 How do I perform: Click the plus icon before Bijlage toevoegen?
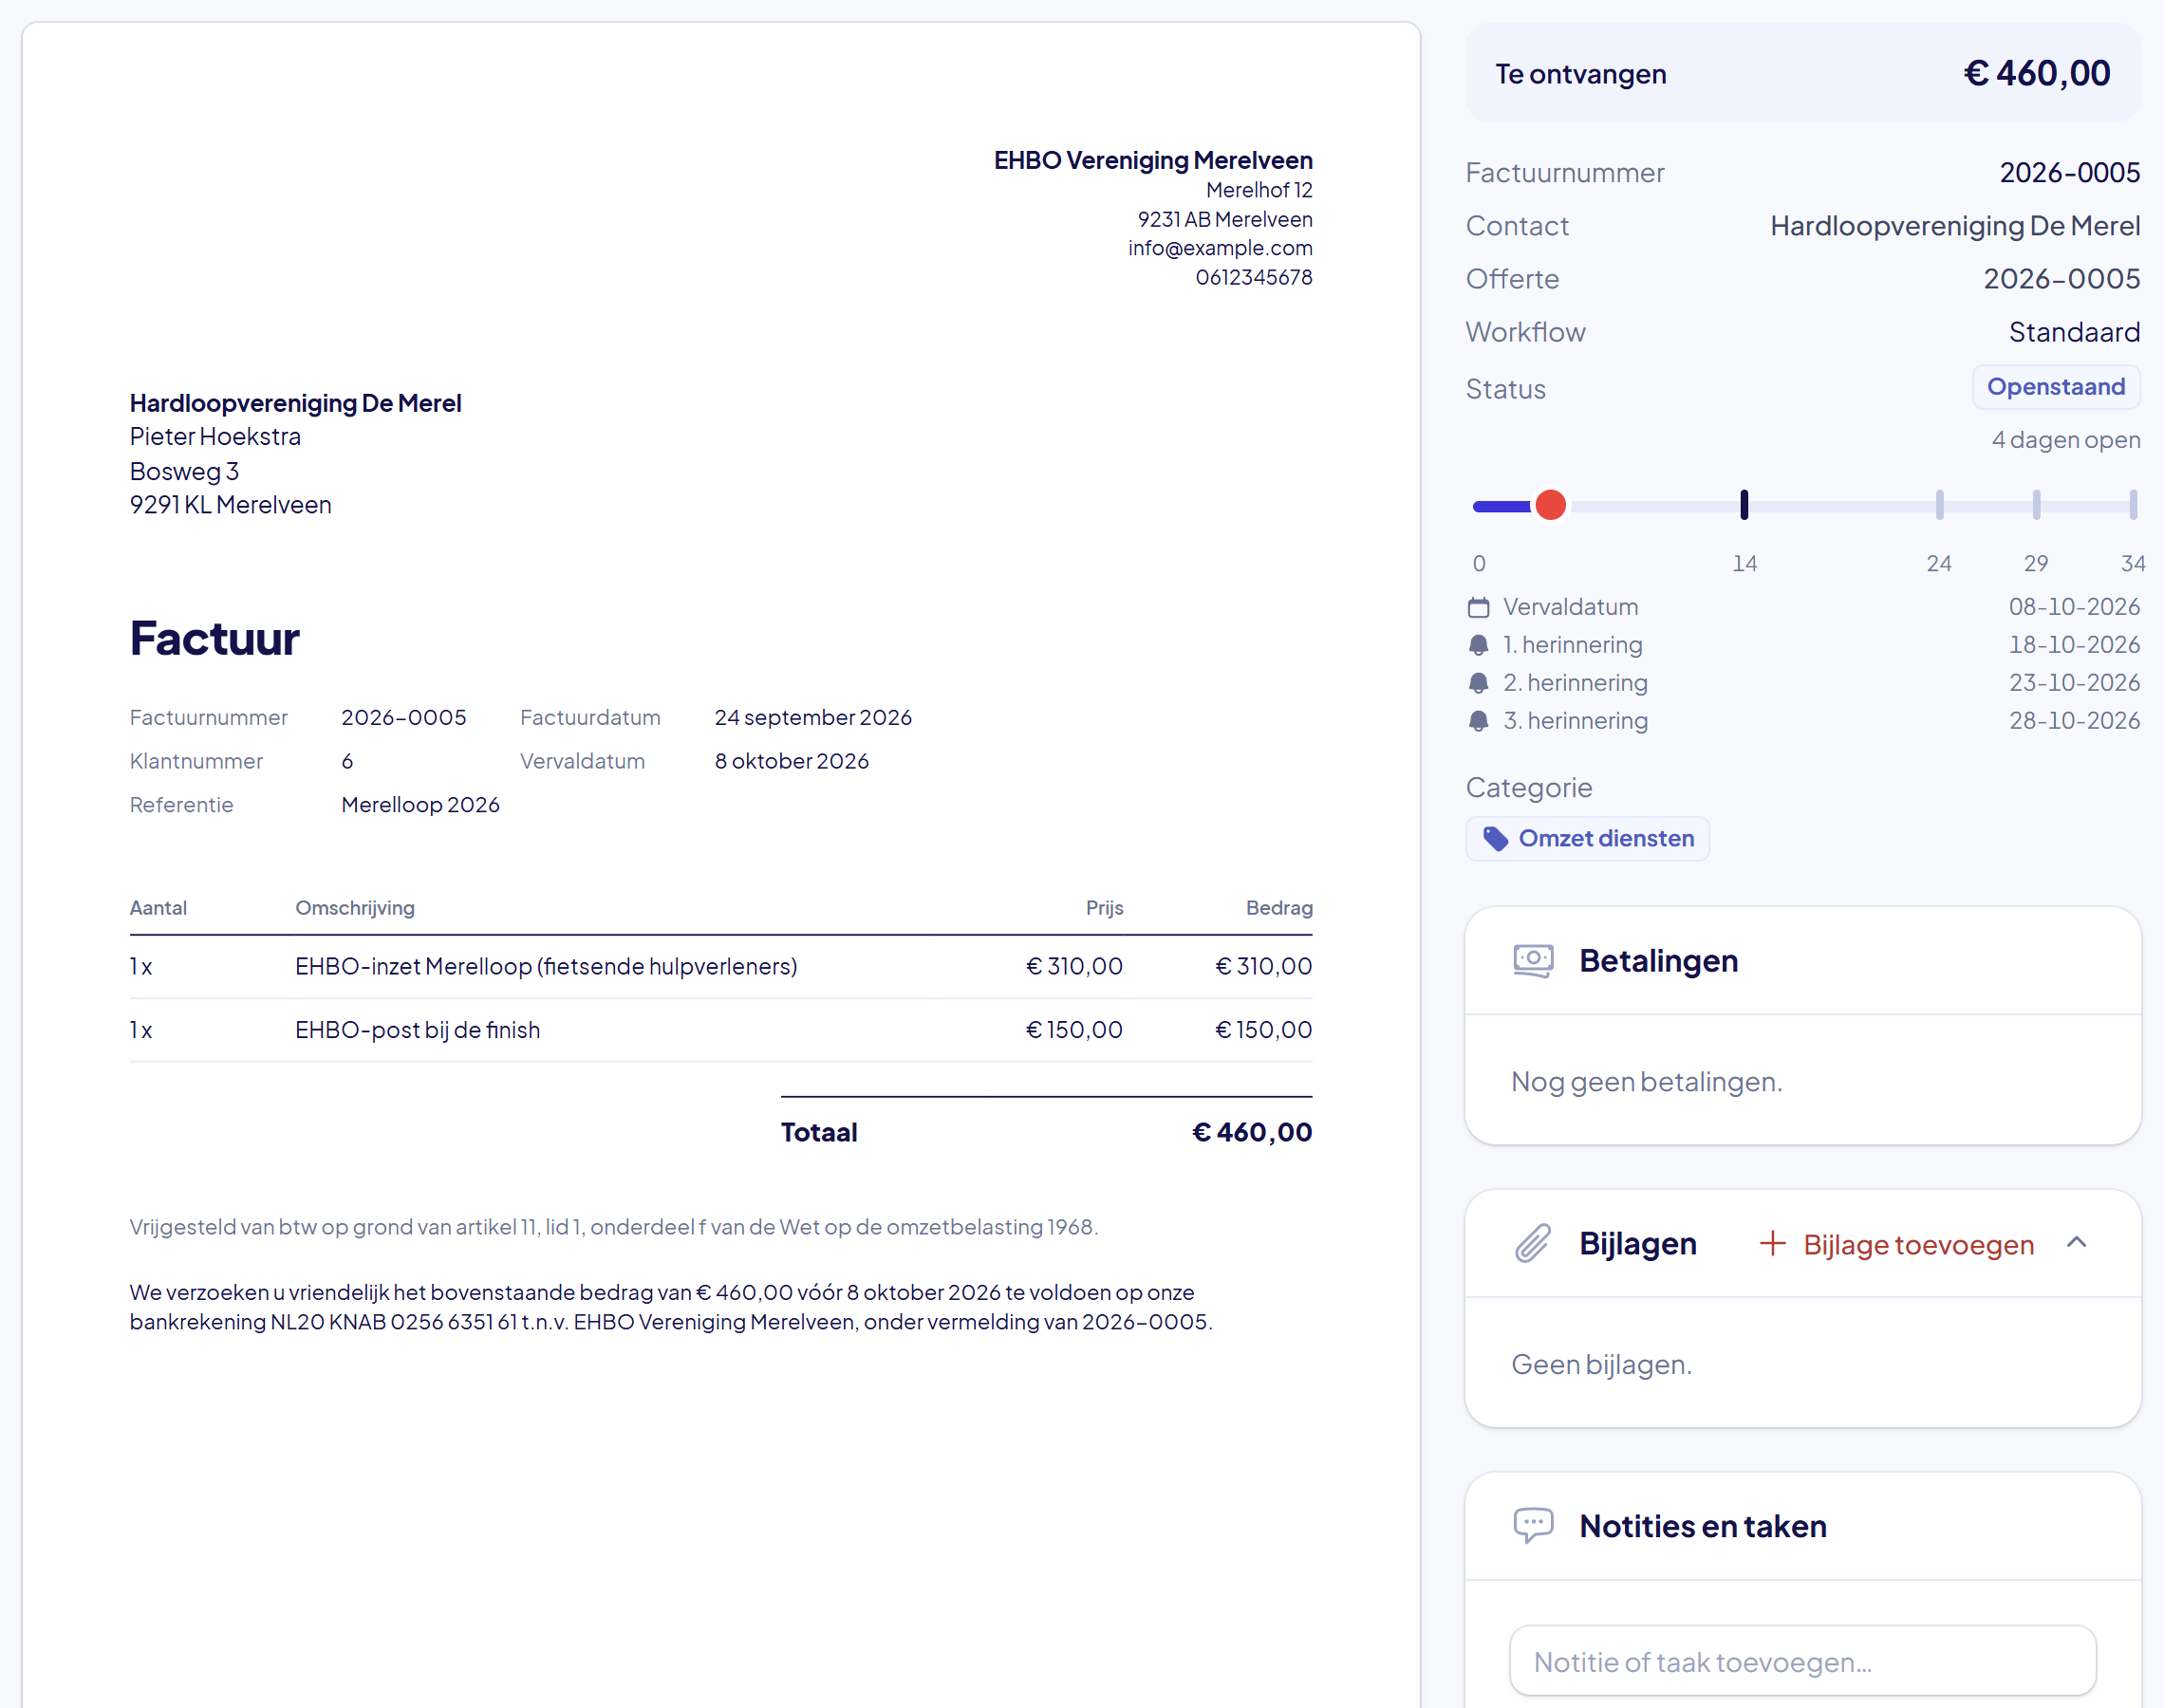click(x=1772, y=1243)
